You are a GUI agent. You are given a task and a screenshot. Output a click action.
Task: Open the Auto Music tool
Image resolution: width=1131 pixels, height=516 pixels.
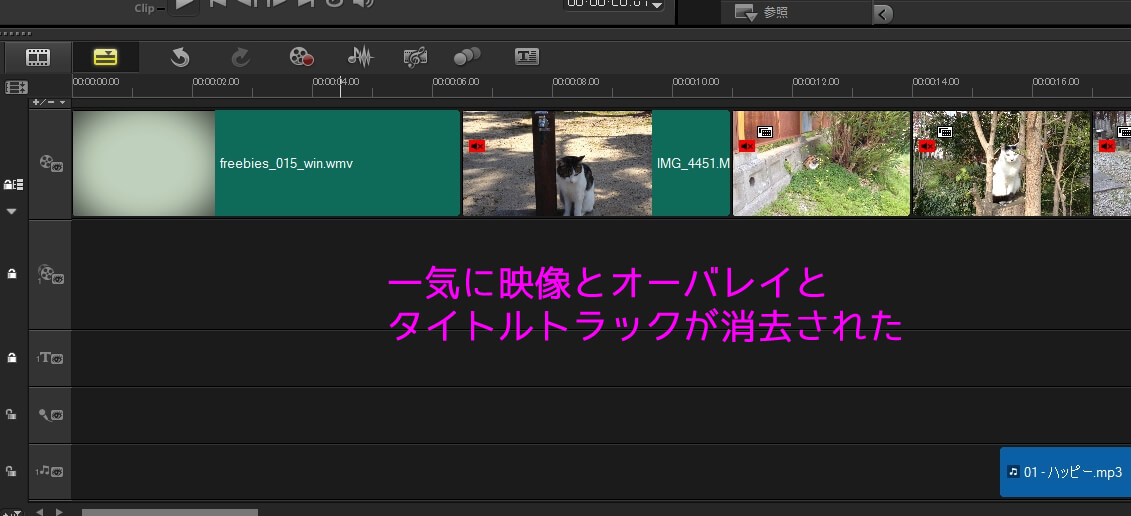point(415,57)
